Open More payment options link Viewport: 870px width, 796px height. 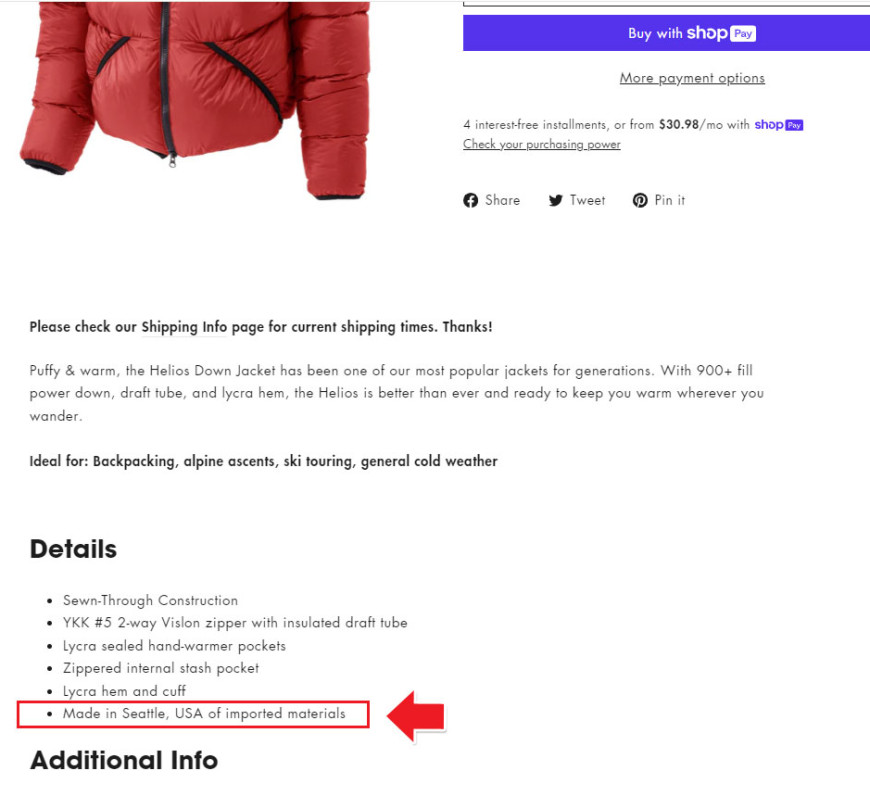[x=692, y=78]
